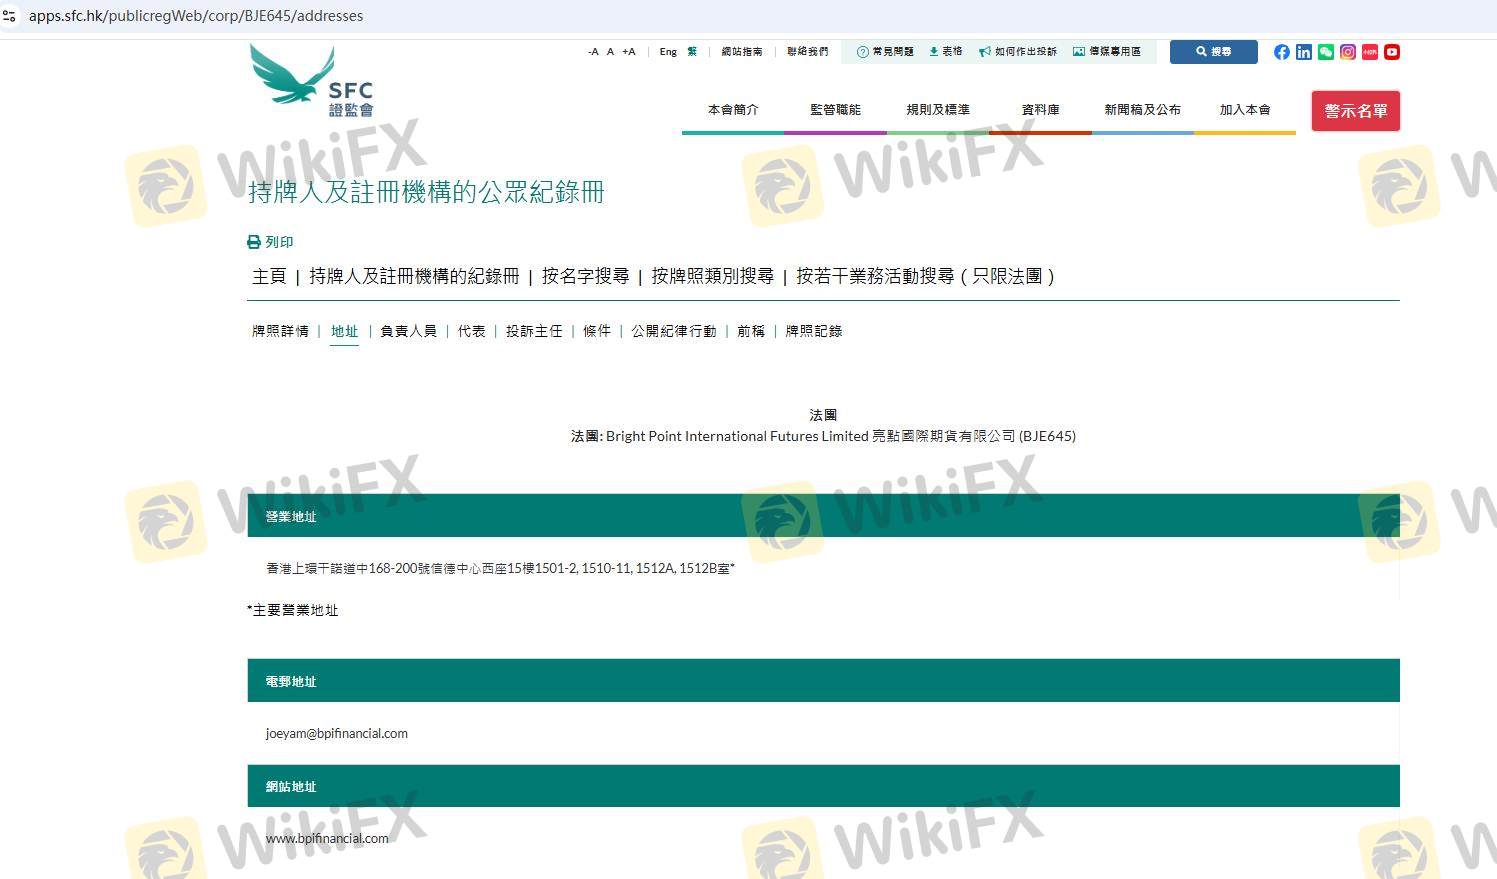The width and height of the screenshot is (1497, 879).
Task: Open the 新聞稿及公布 main menu
Action: click(x=1142, y=110)
